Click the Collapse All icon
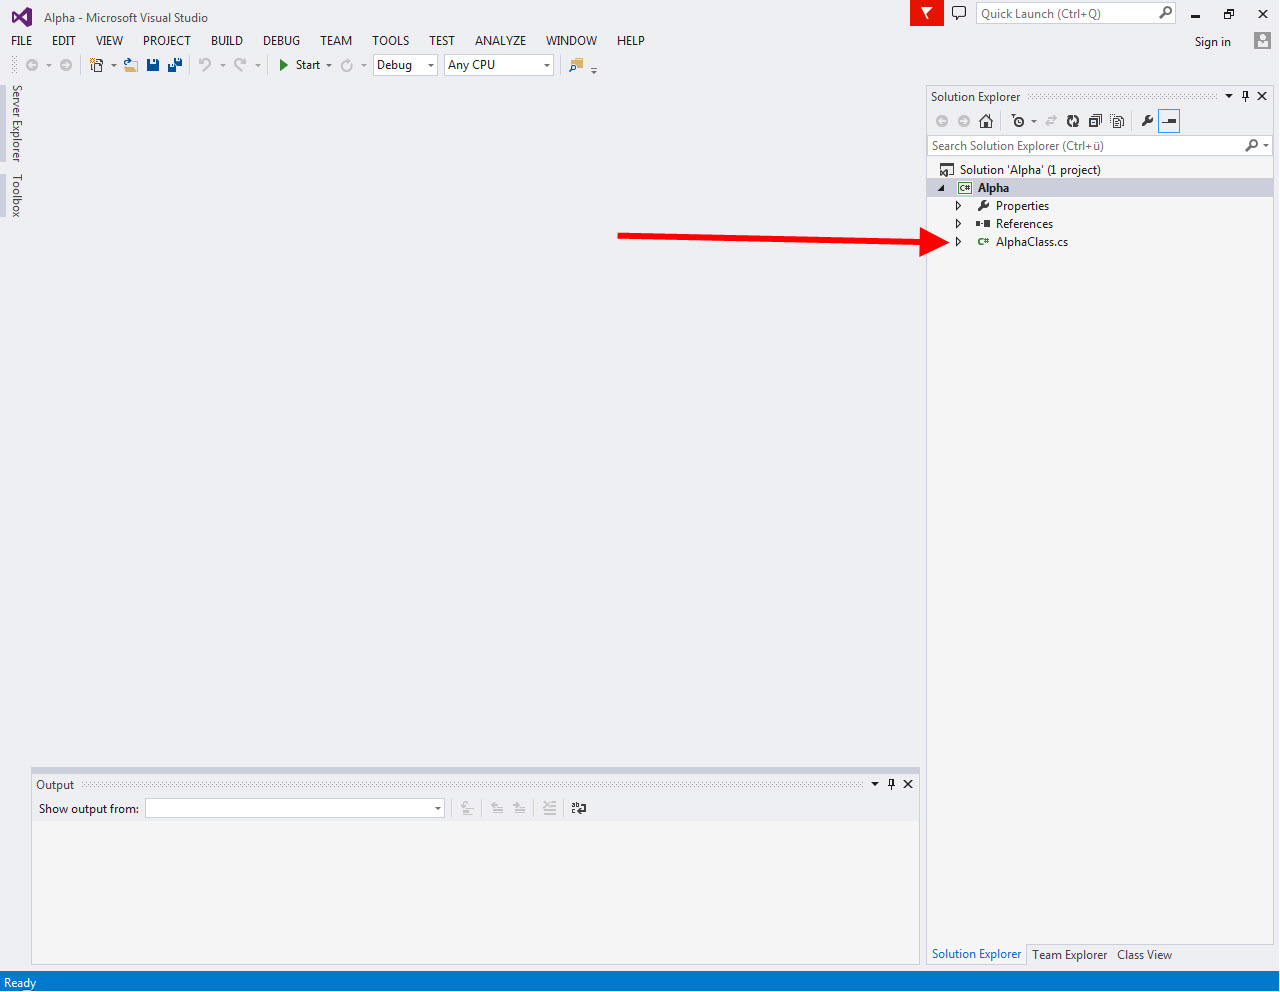The height and width of the screenshot is (992, 1280). [x=1095, y=121]
